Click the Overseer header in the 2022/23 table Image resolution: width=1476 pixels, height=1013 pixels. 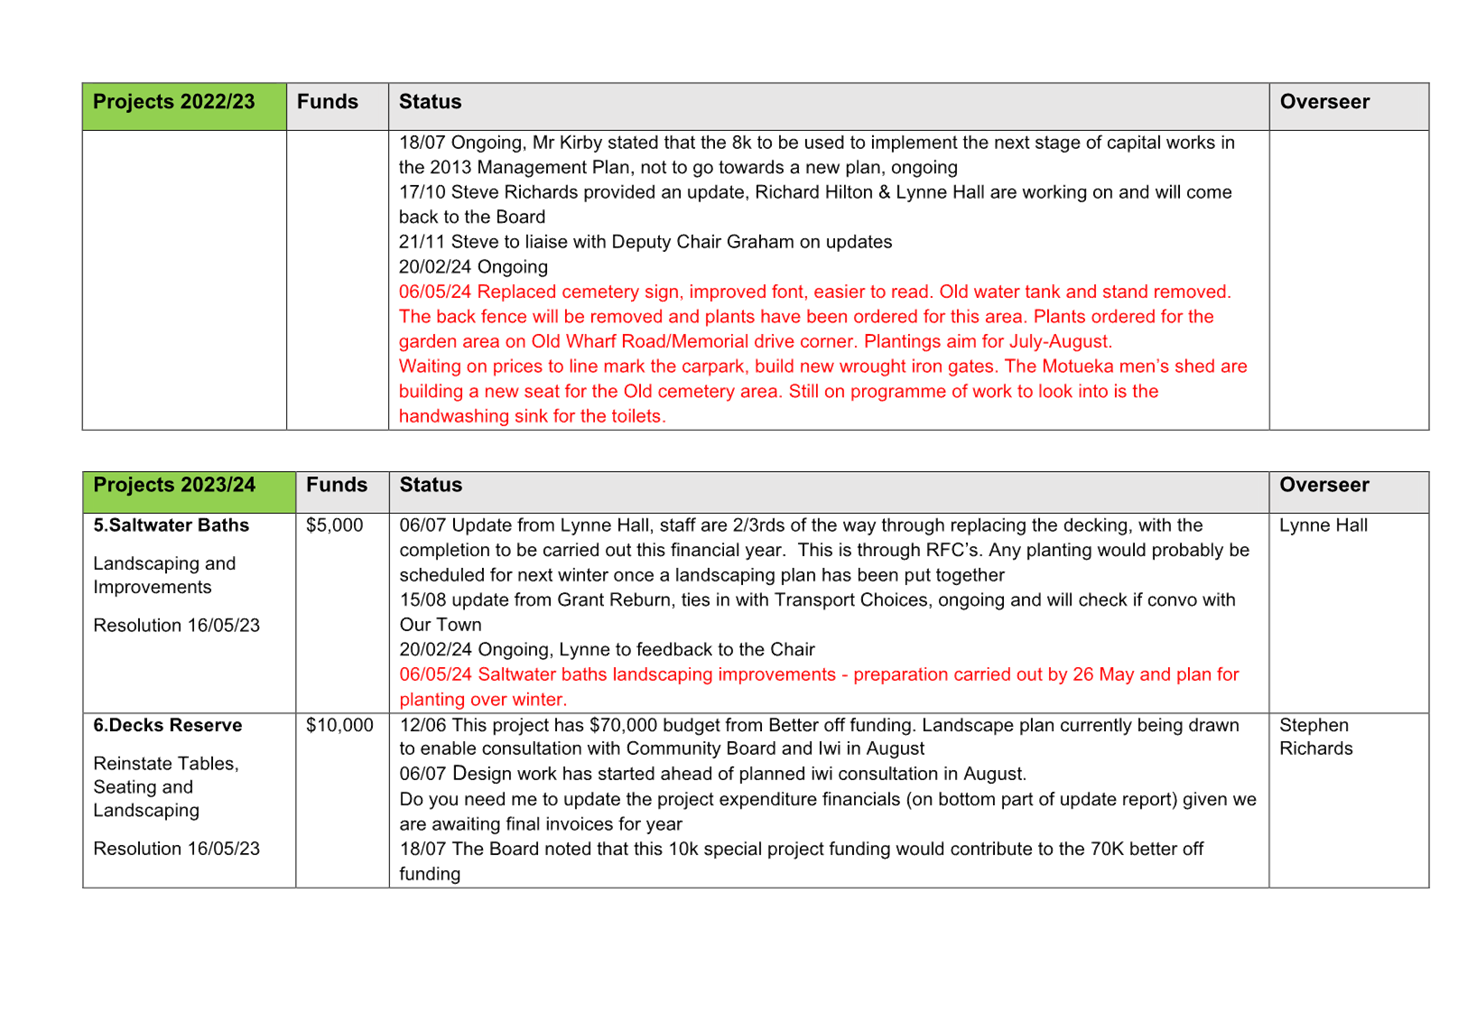(1349, 106)
